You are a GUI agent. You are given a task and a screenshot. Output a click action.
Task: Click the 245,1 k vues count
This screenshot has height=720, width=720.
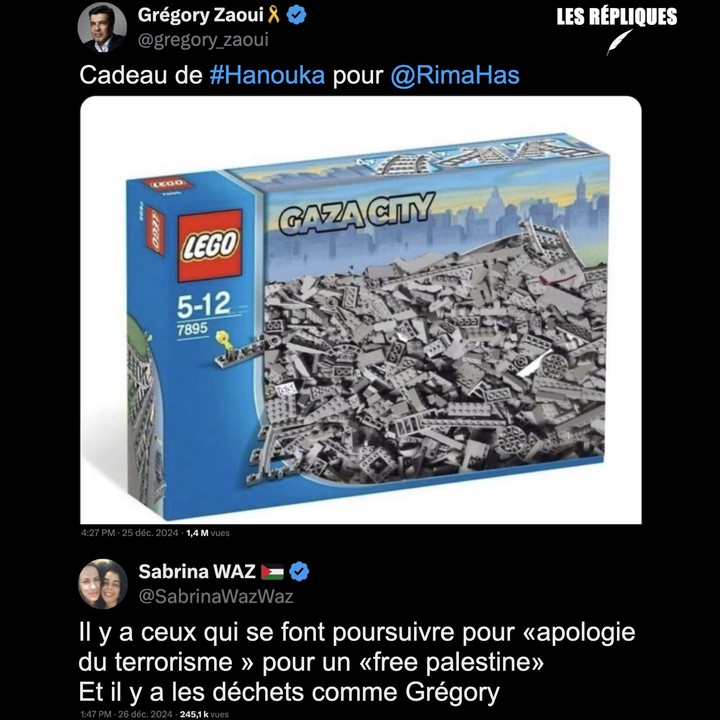204,714
